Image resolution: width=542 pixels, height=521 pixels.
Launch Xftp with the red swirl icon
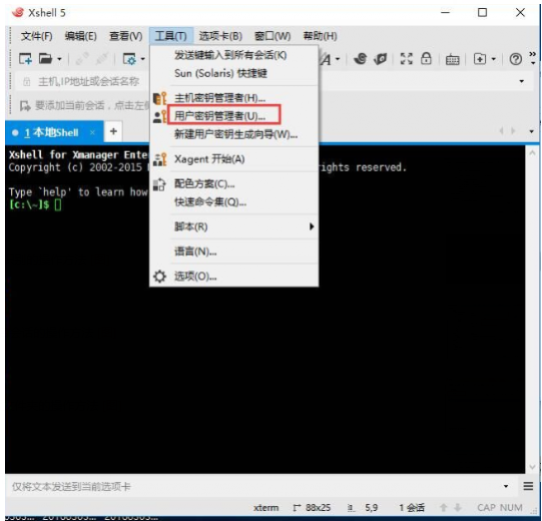(x=360, y=59)
